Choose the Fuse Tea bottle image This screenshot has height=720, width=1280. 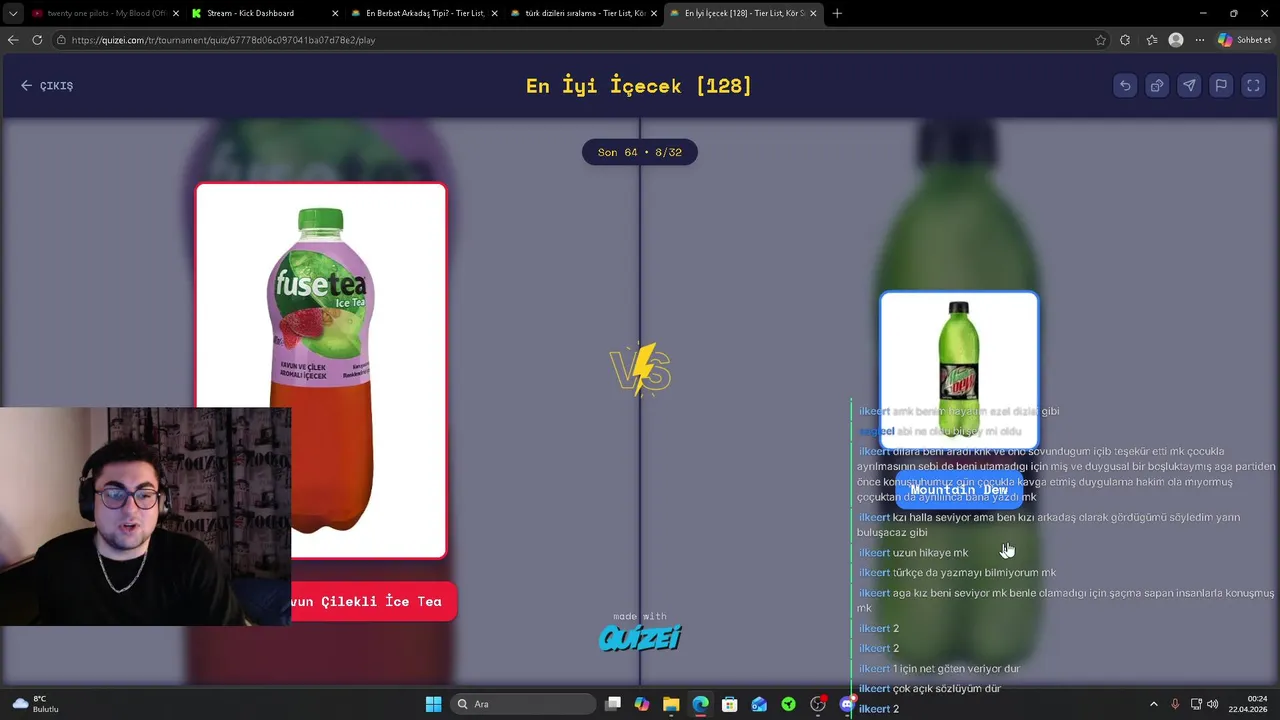321,370
